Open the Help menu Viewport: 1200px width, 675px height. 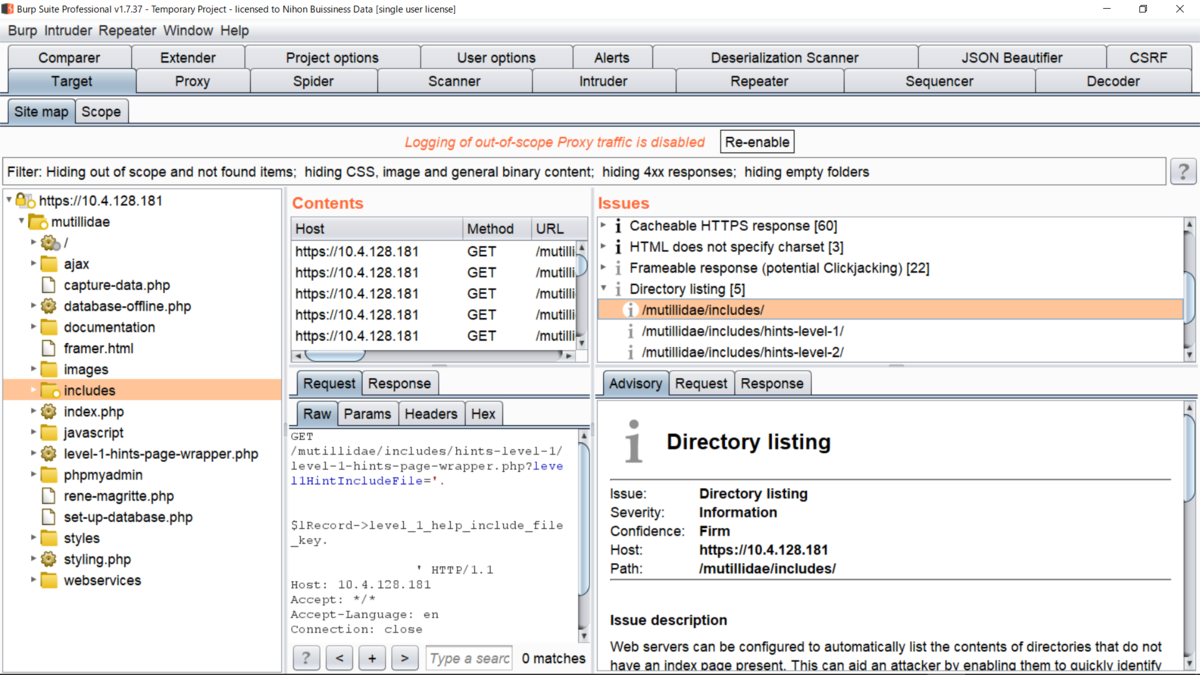pos(234,31)
